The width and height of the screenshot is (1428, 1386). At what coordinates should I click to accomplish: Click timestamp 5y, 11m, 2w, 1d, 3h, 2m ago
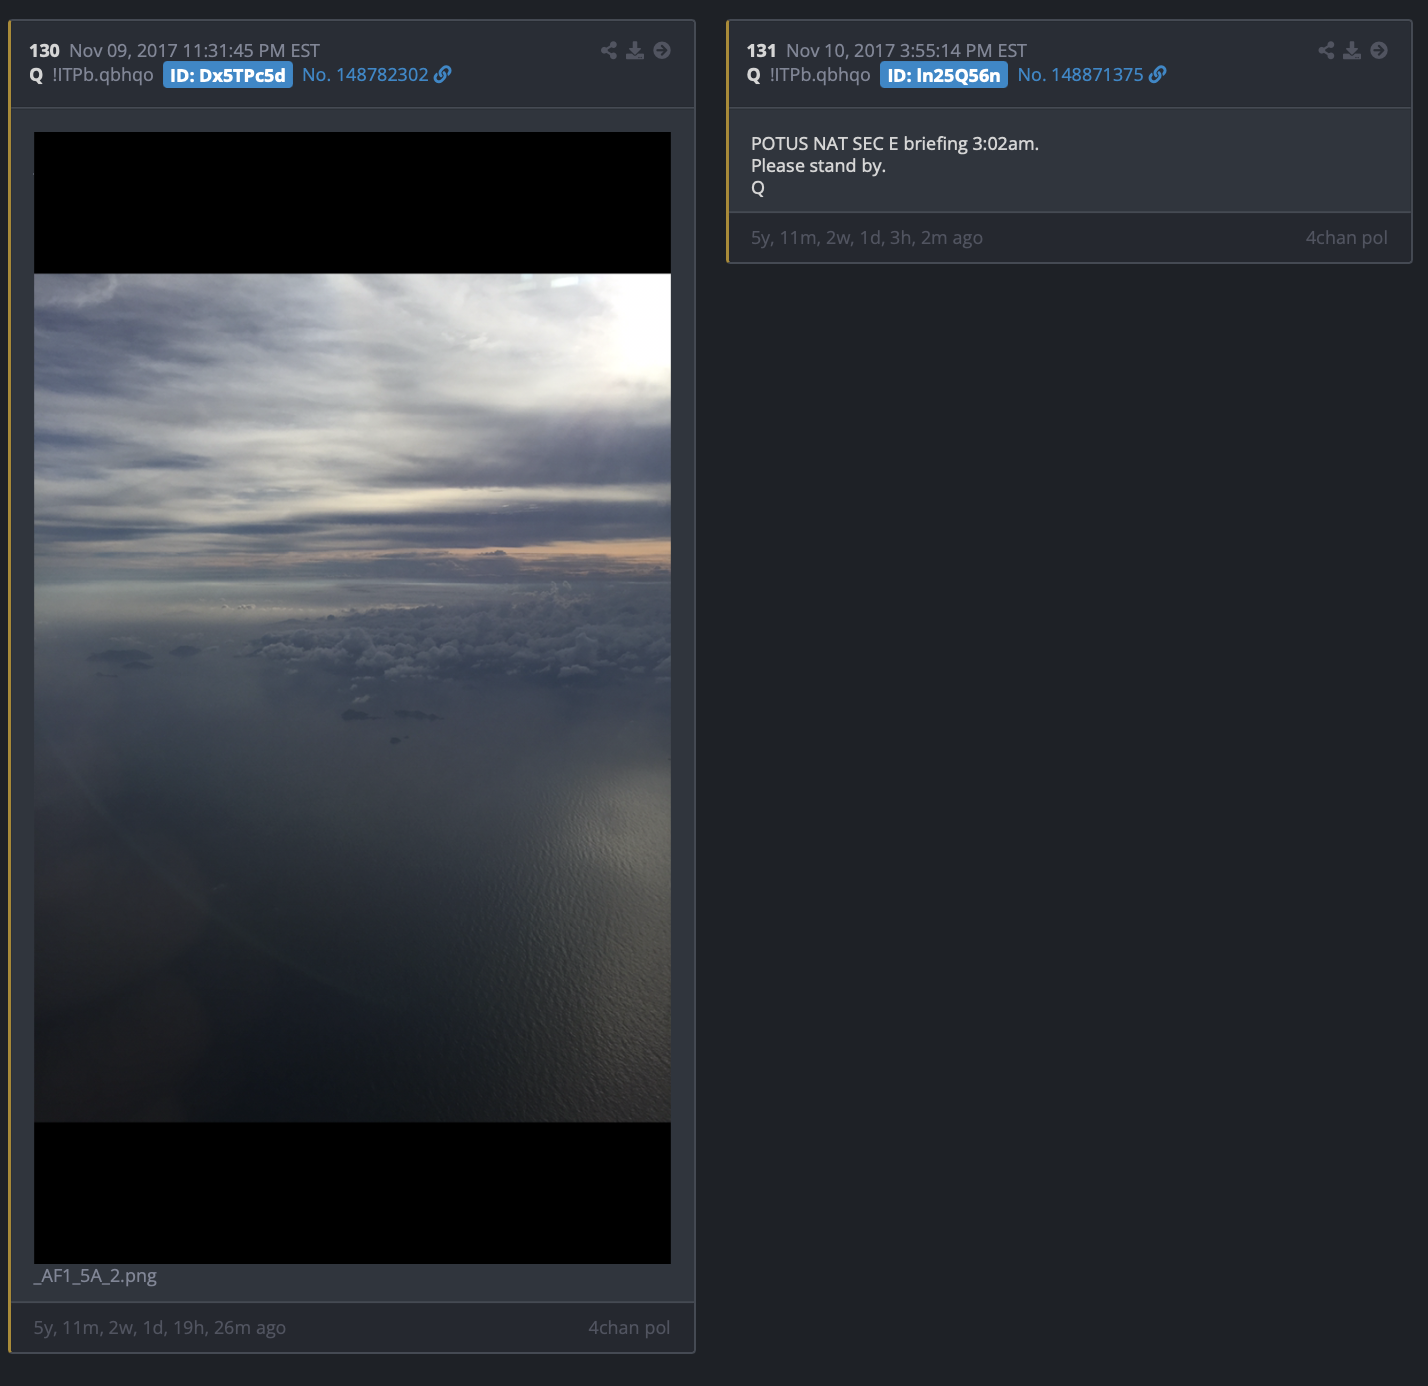867,238
